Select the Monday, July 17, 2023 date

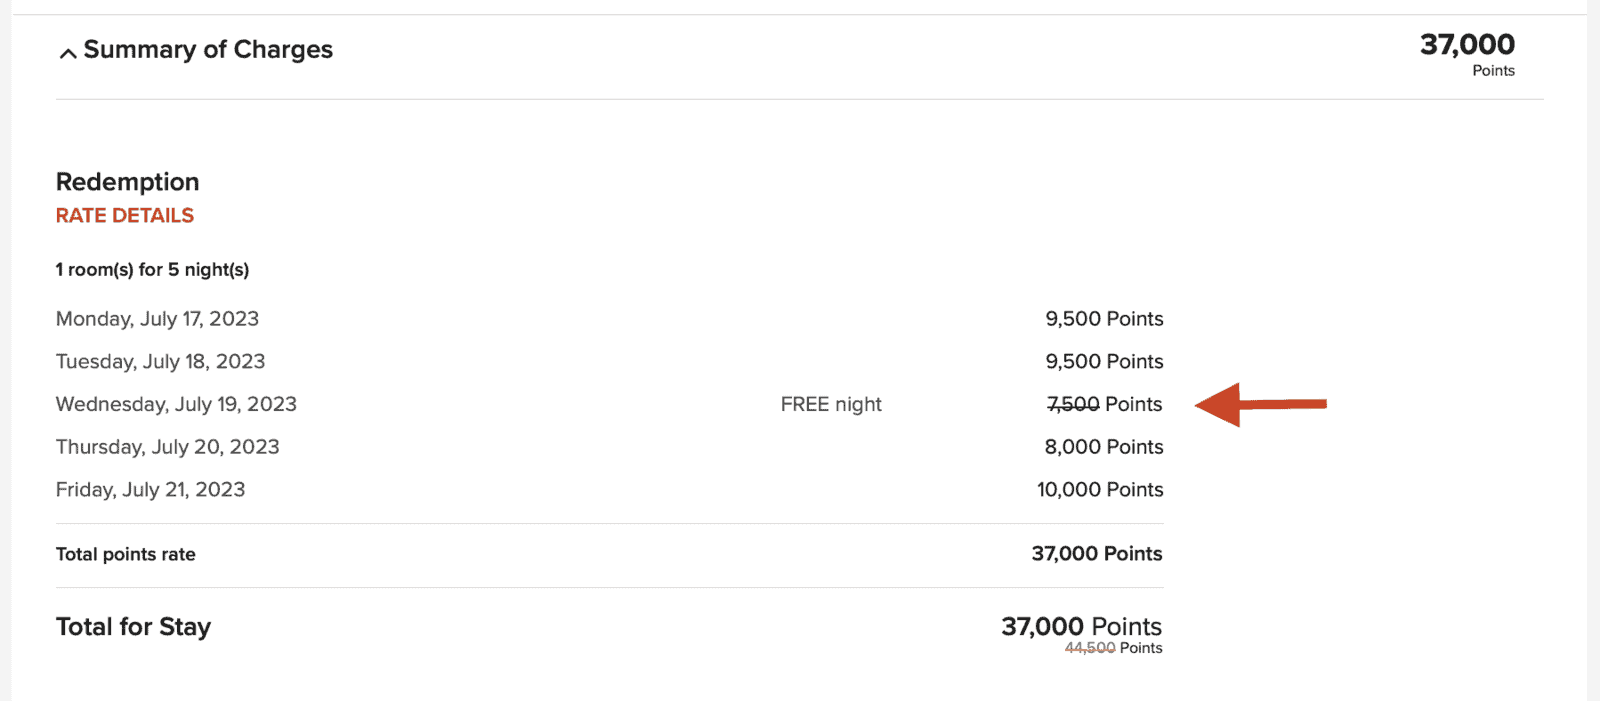point(157,319)
